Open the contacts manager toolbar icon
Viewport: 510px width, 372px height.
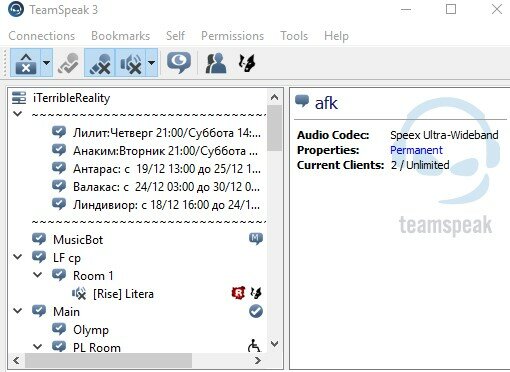pyautogui.click(x=216, y=63)
